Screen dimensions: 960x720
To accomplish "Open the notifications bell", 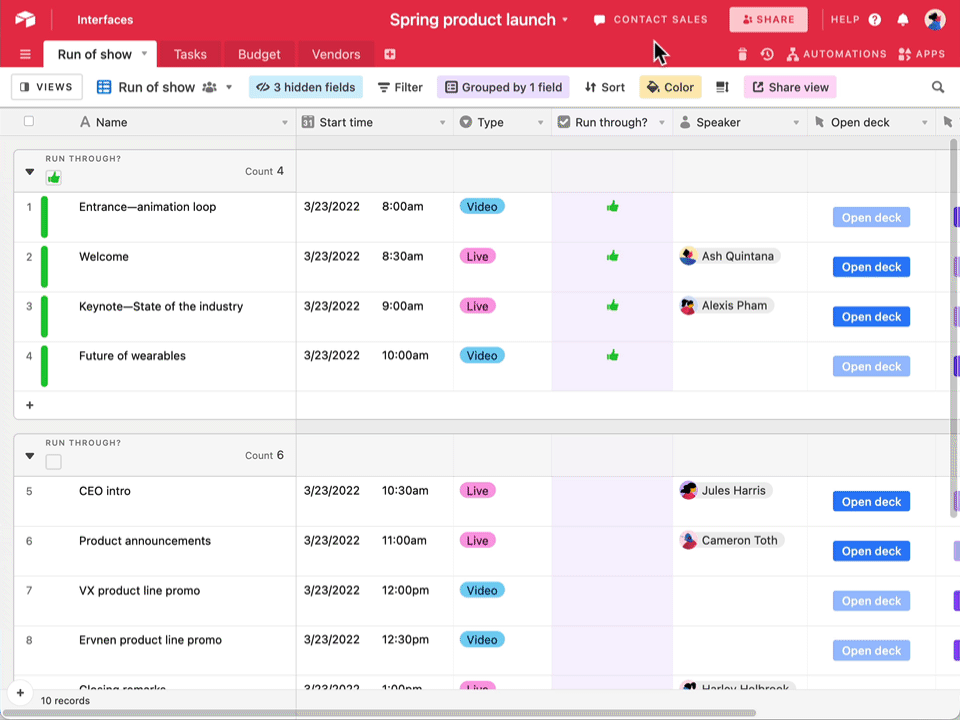I will click(x=902, y=20).
